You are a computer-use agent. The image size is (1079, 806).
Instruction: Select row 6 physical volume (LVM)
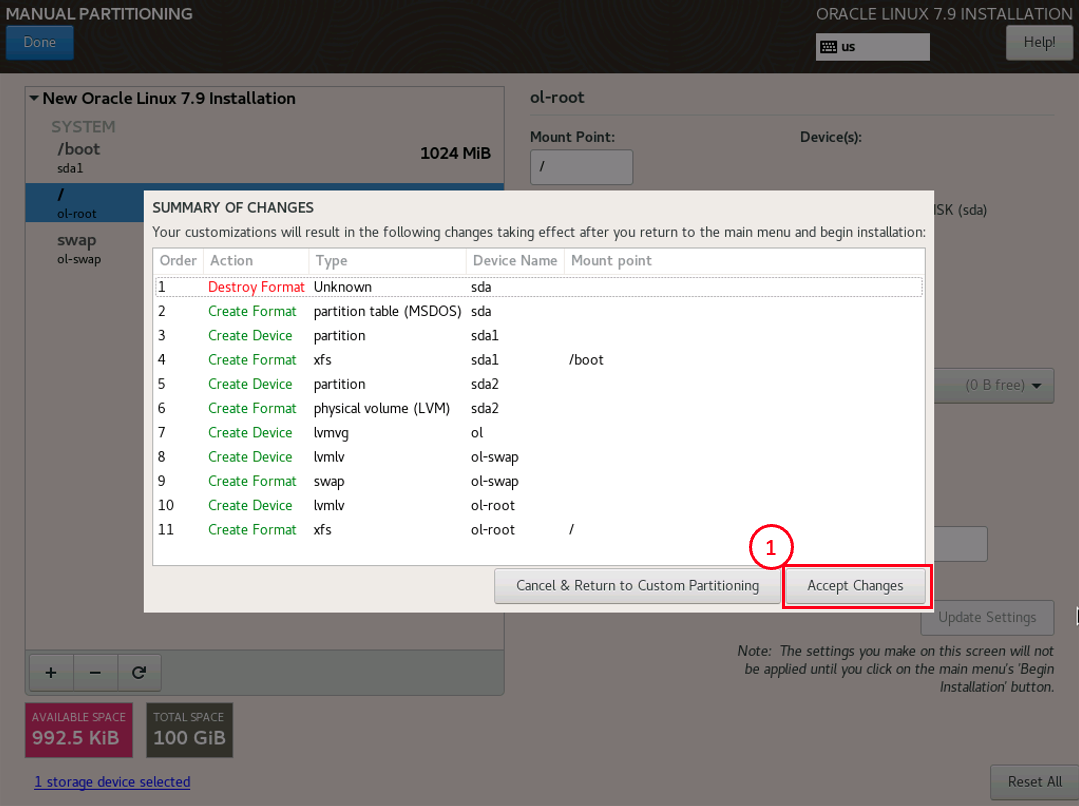pyautogui.click(x=539, y=408)
